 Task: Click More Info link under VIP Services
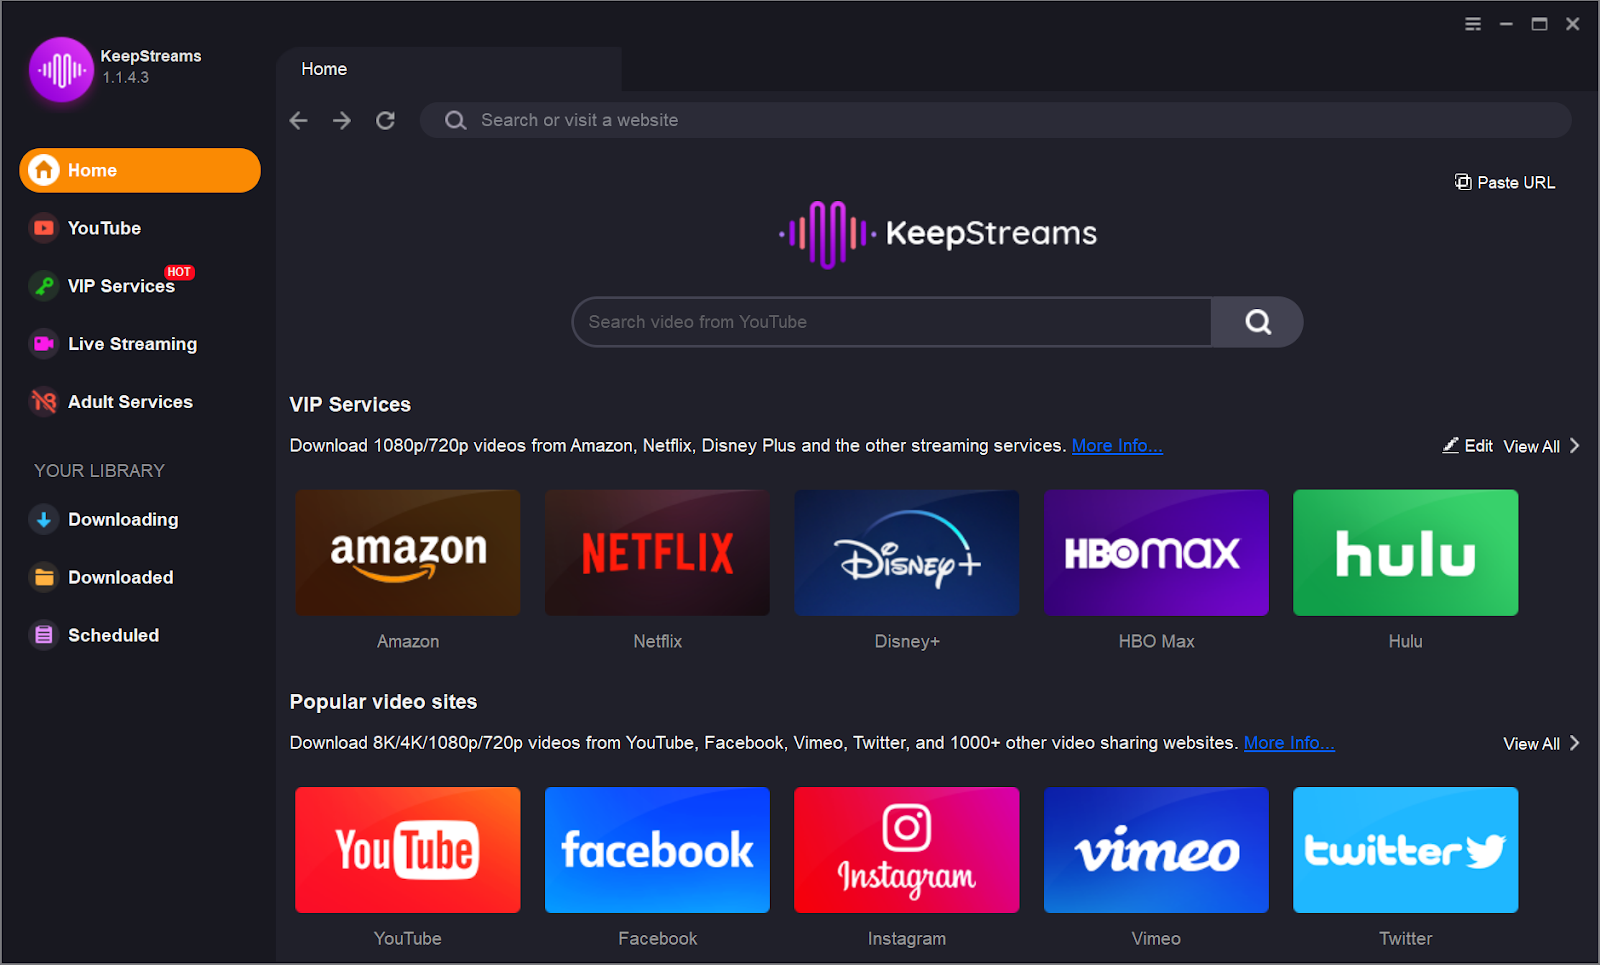(1117, 446)
